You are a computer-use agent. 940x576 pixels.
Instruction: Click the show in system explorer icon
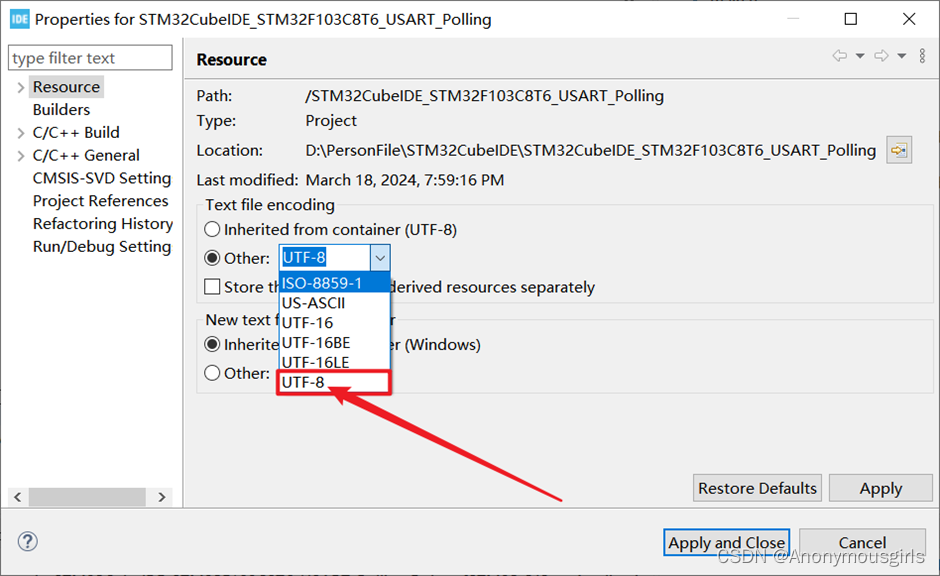tap(899, 150)
